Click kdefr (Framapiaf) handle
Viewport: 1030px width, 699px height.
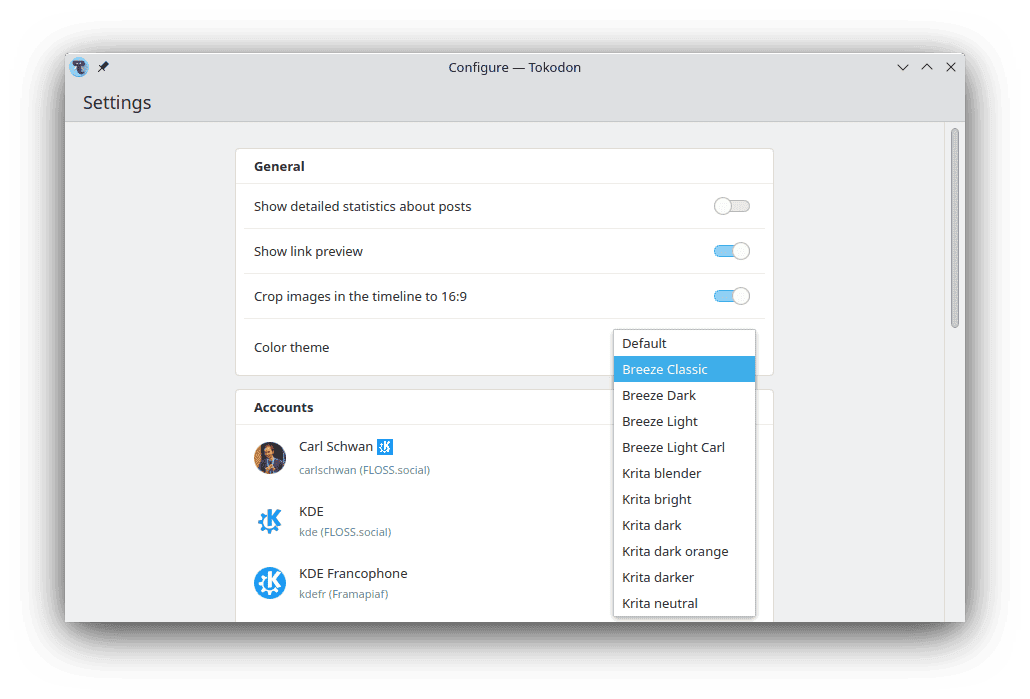tap(344, 594)
